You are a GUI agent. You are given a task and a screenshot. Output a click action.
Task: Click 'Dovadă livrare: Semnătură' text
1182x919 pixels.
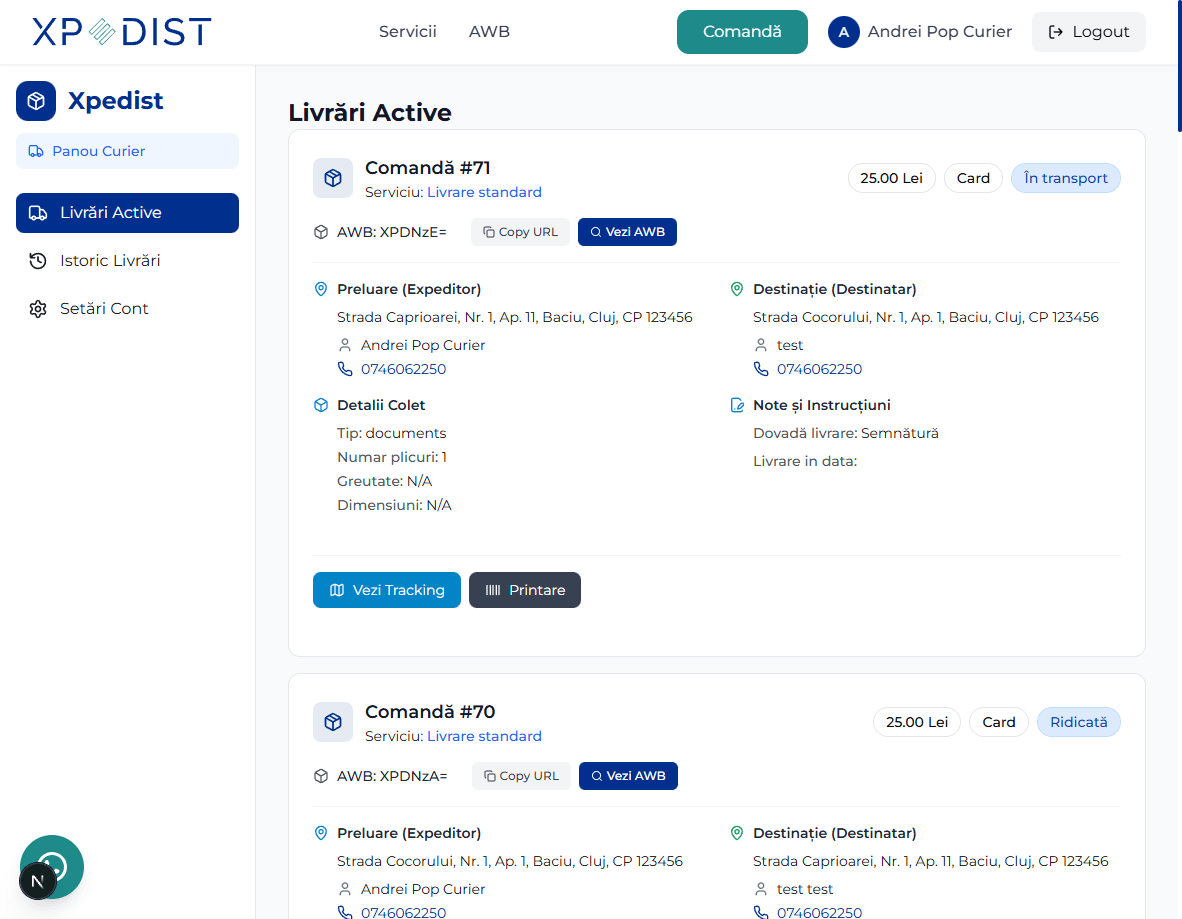[846, 433]
